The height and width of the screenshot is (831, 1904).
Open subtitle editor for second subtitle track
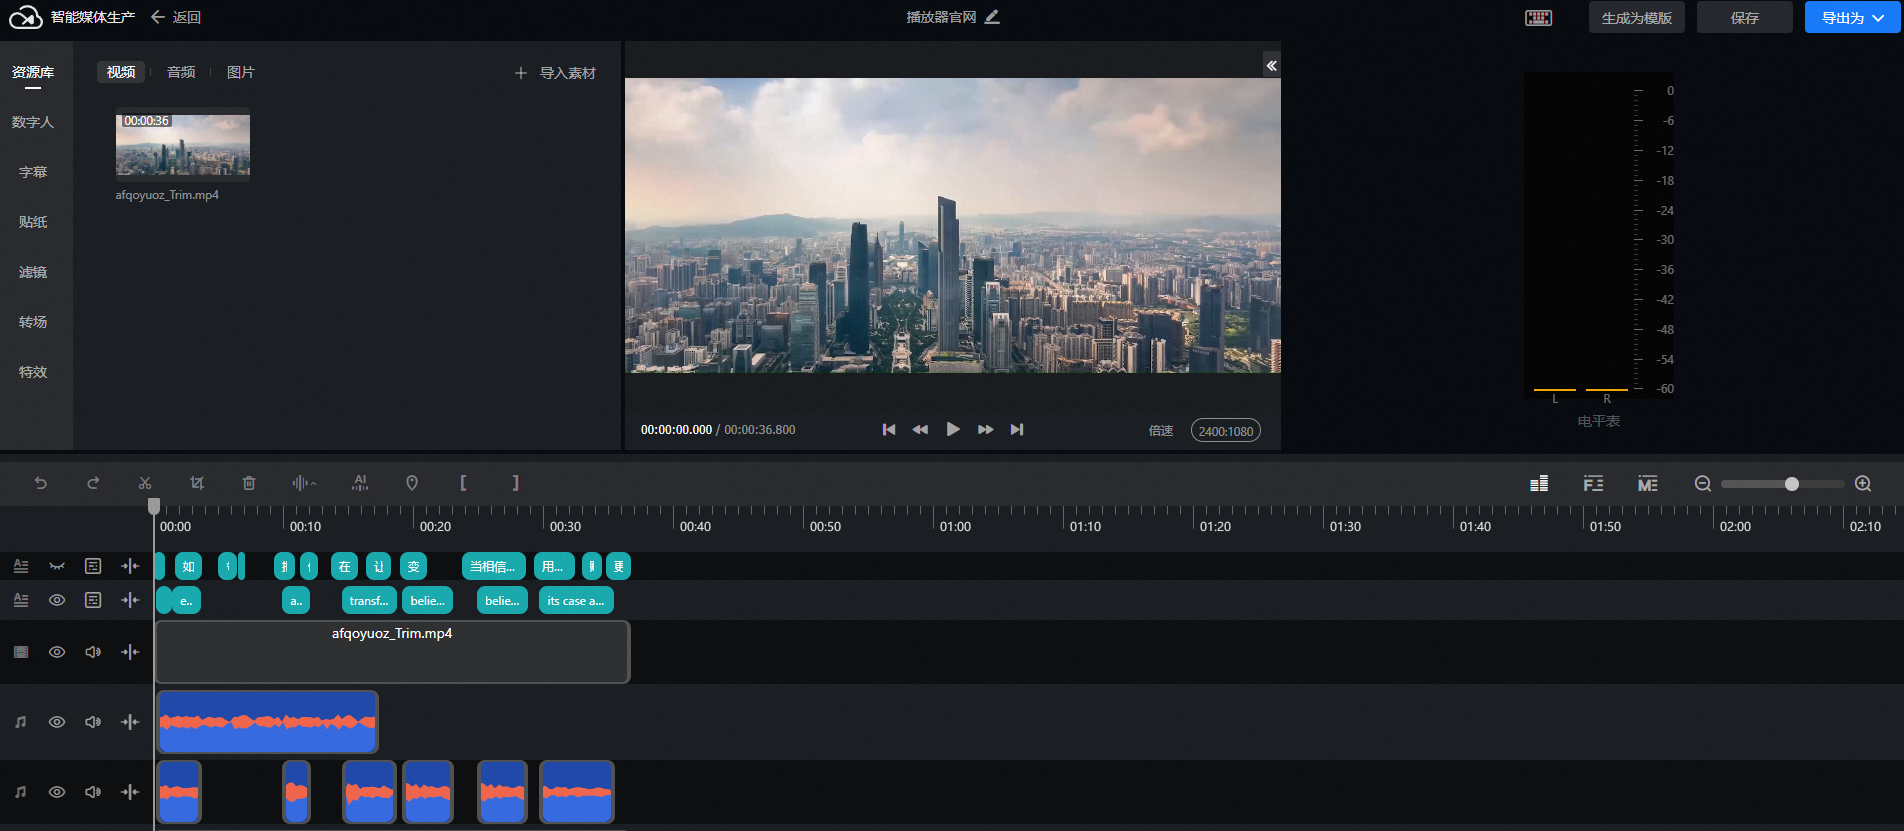(93, 600)
